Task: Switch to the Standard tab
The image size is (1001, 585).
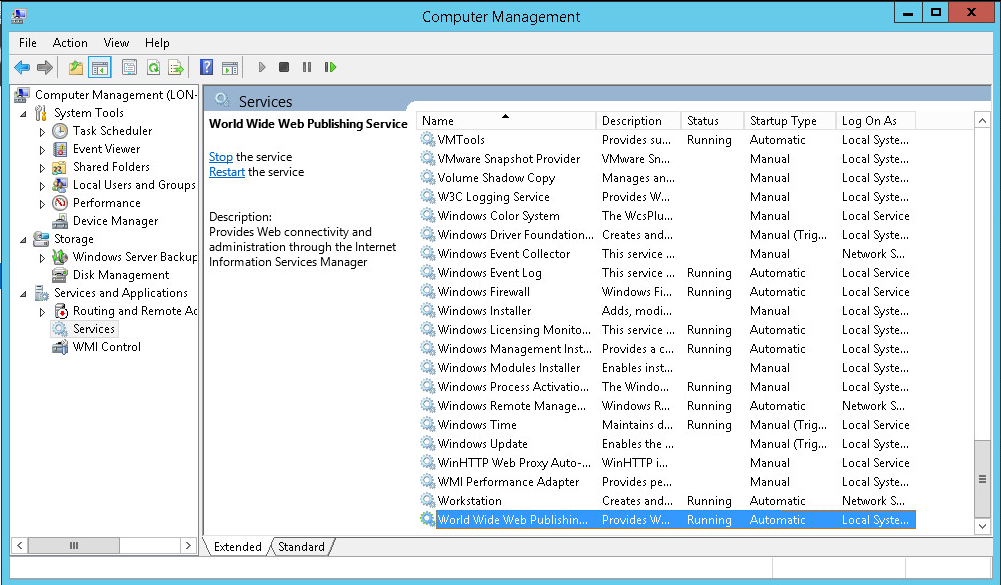Action: click(301, 547)
